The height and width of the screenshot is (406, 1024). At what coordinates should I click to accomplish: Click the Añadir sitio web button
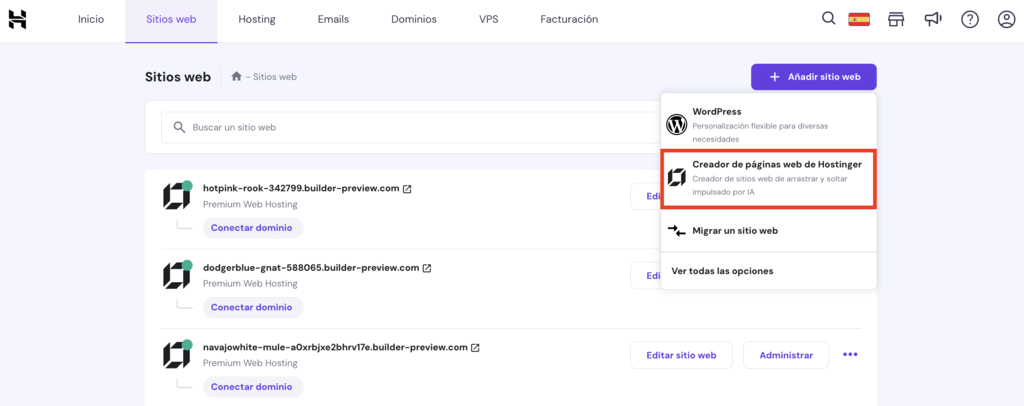click(x=813, y=77)
